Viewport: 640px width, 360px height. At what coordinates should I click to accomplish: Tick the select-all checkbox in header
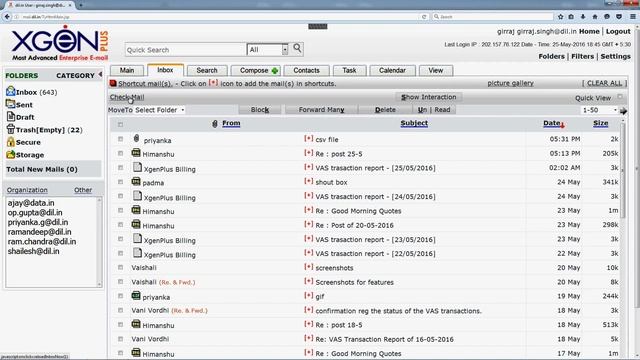coord(120,124)
